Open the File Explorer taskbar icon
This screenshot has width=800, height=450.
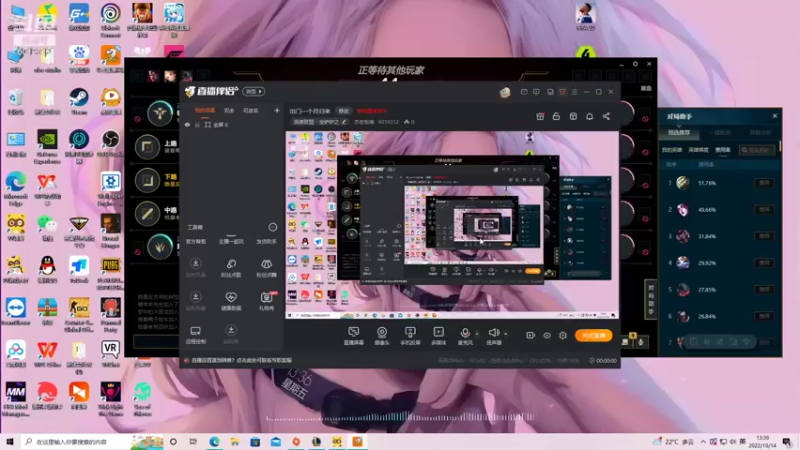pyautogui.click(x=235, y=441)
